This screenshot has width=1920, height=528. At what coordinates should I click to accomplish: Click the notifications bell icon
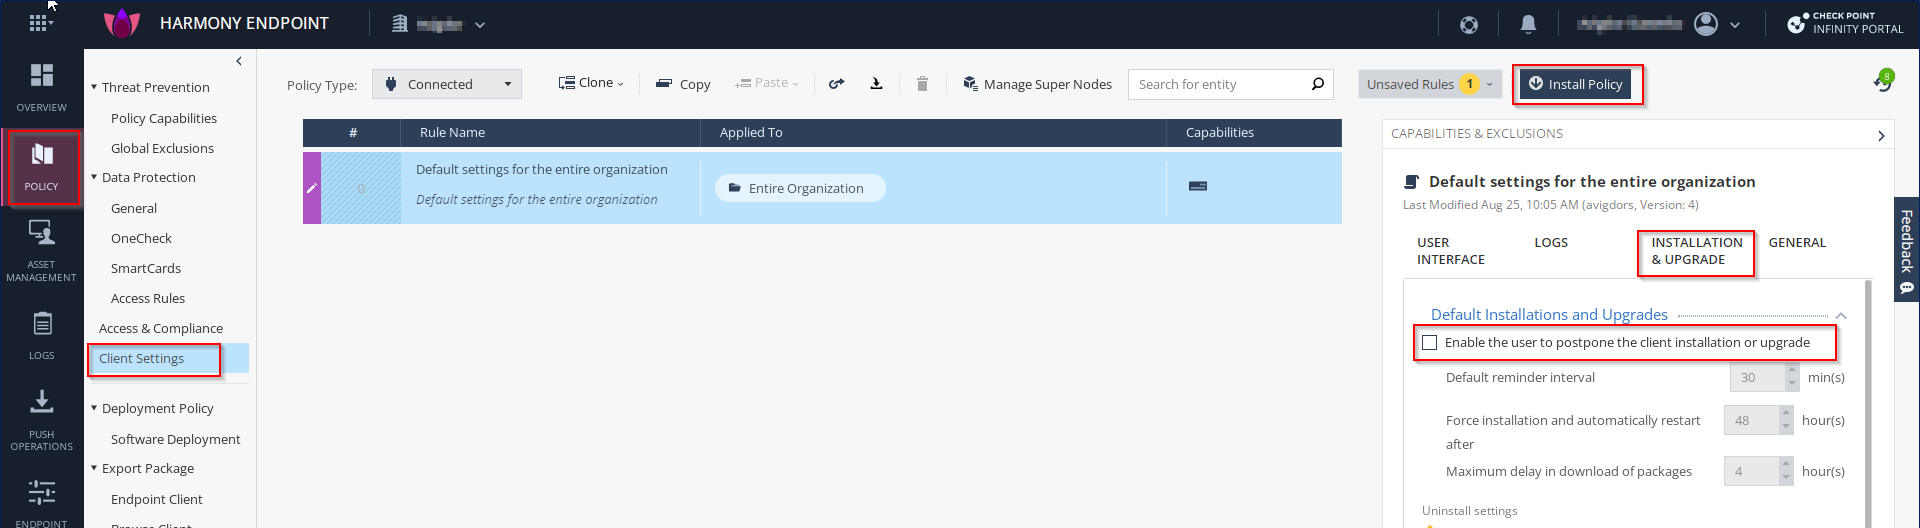click(1528, 24)
